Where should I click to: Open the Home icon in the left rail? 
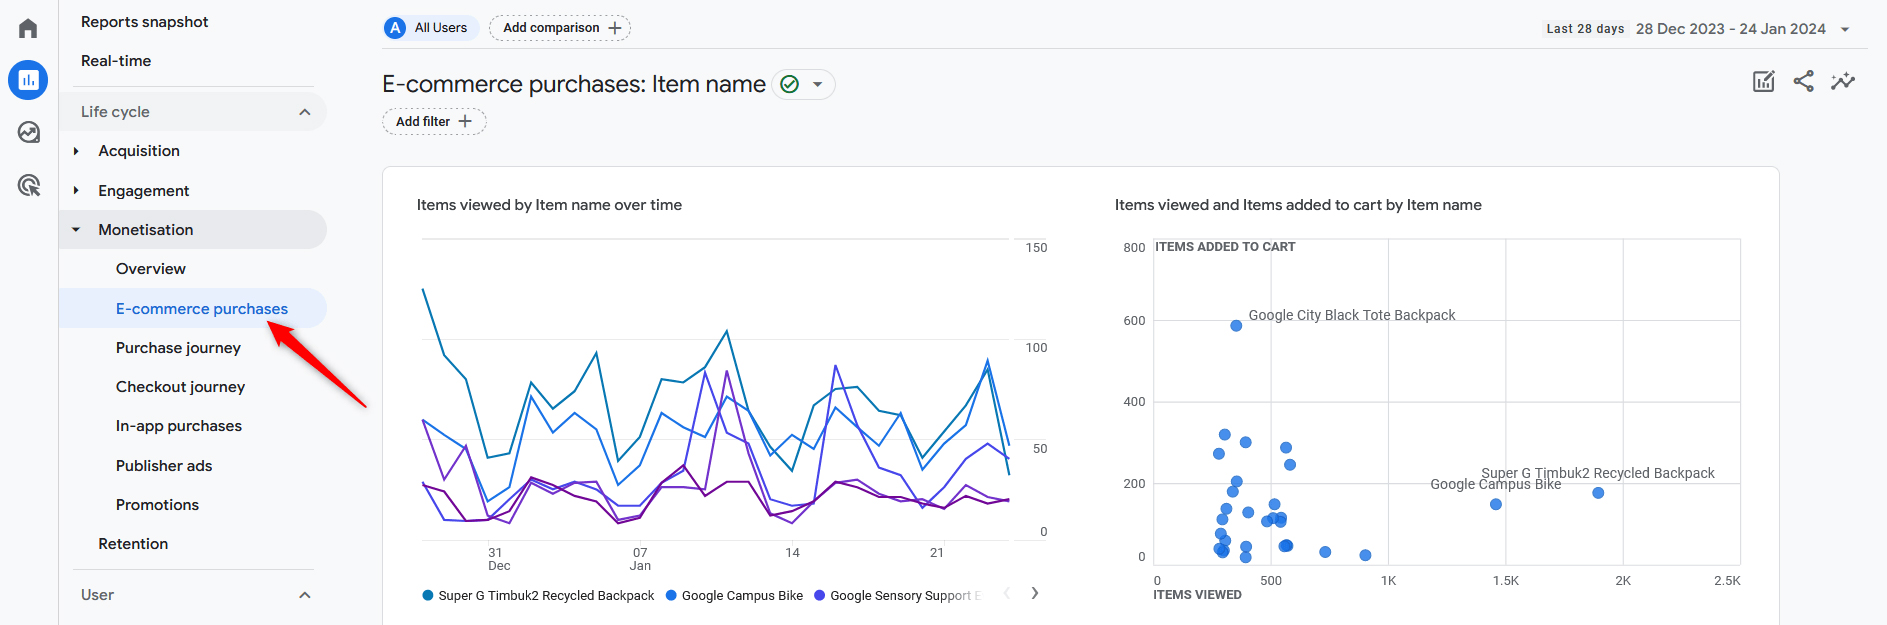[x=28, y=28]
